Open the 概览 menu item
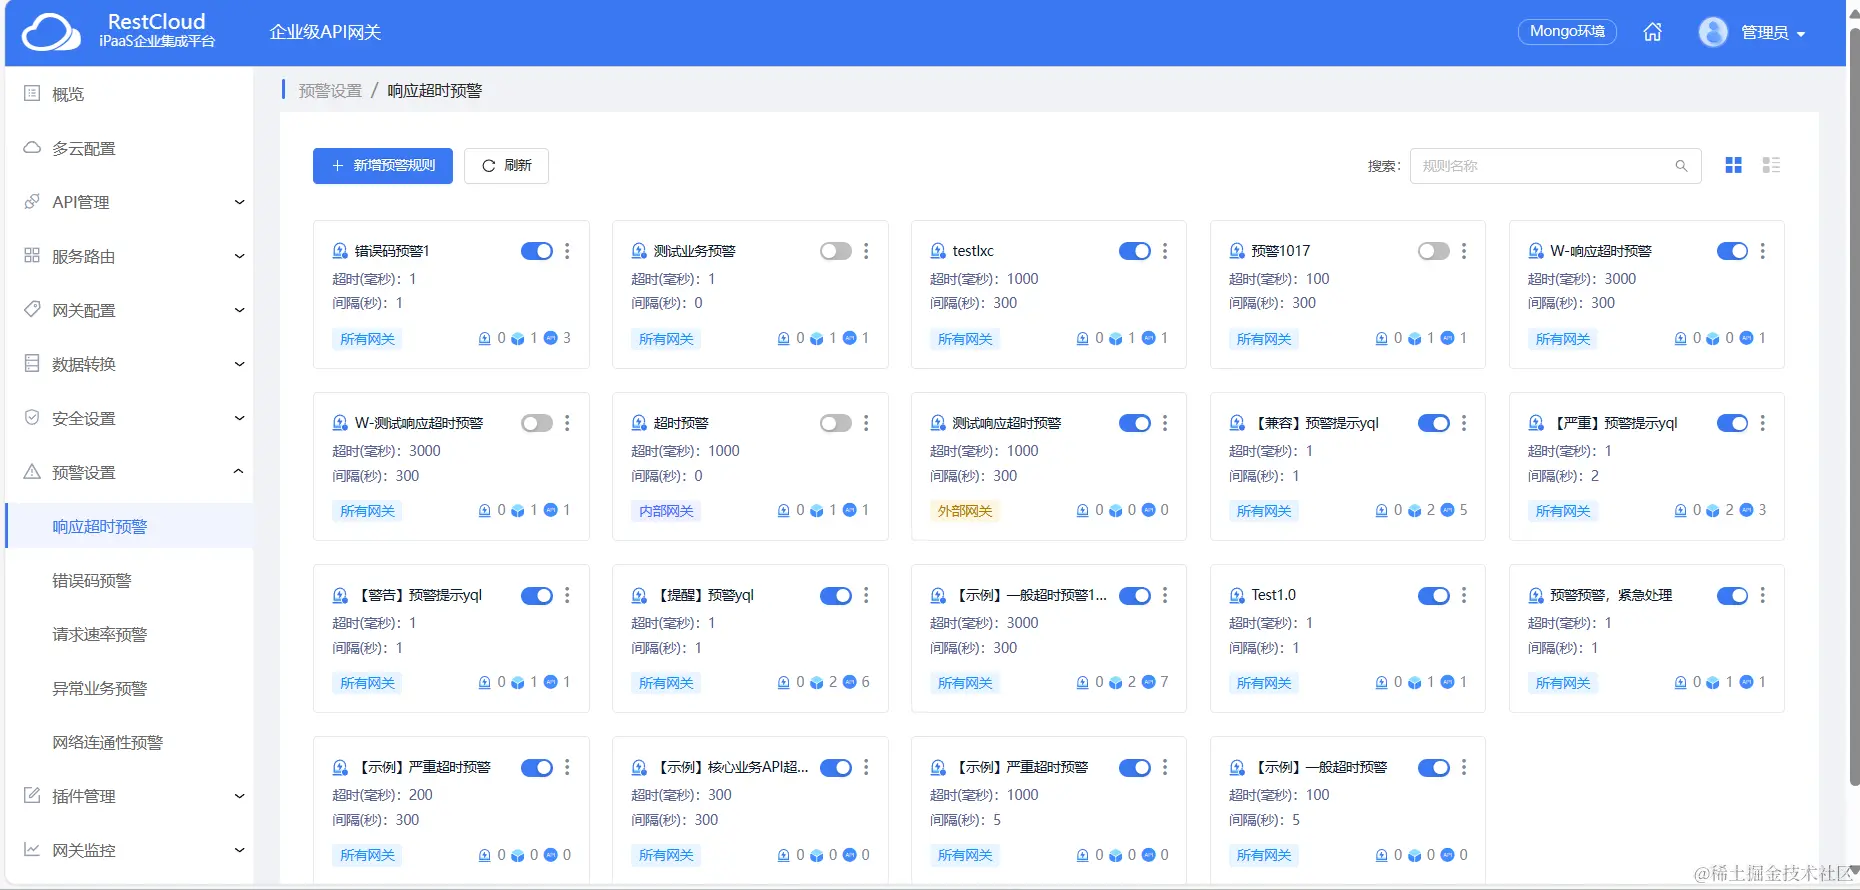The height and width of the screenshot is (890, 1860). tap(129, 94)
